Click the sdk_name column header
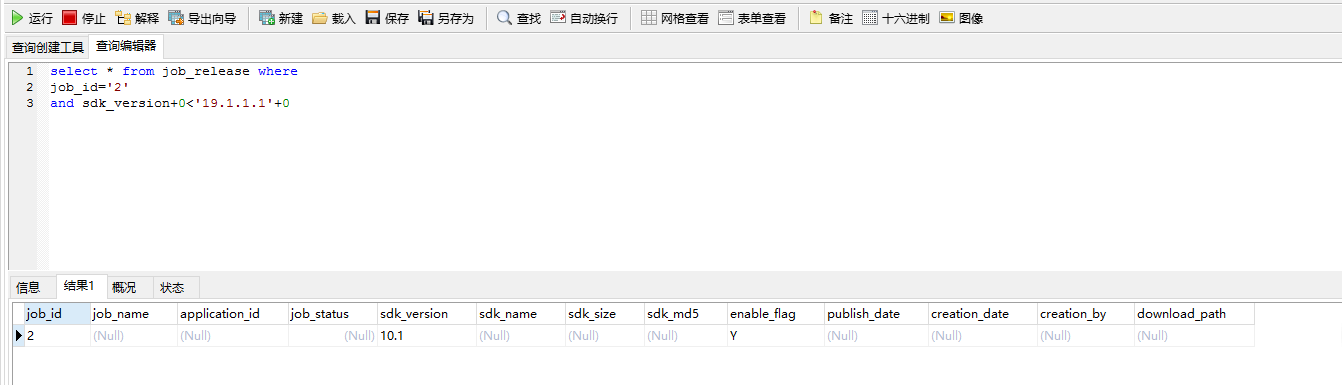Screen dimensions: 1342x385 click(x=521, y=314)
